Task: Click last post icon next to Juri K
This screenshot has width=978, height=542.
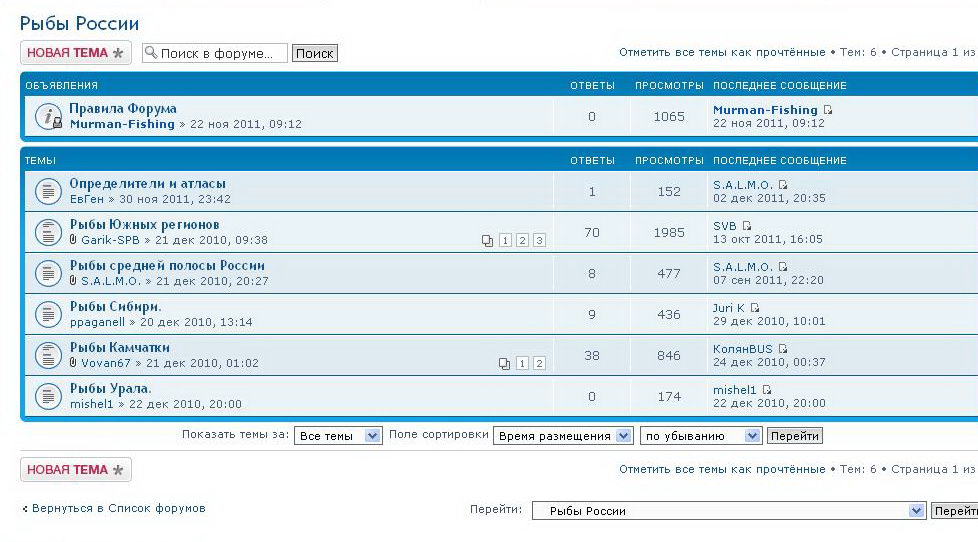Action: [755, 308]
